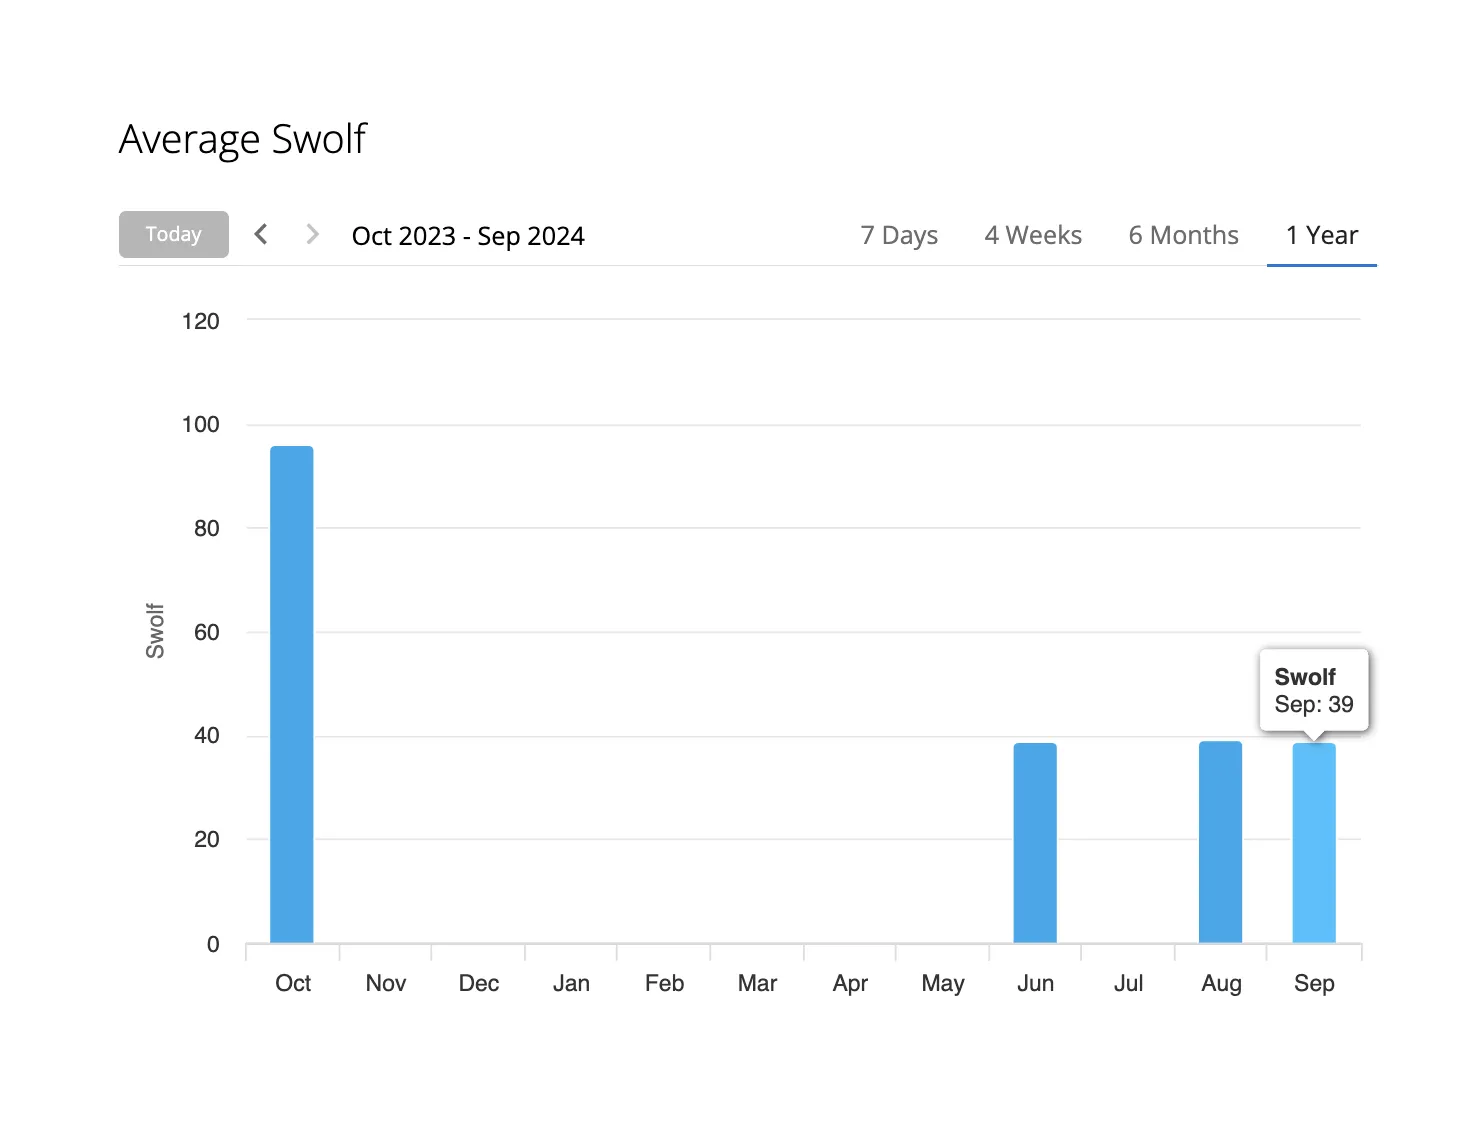Select the 4 Weeks tab
1458x1124 pixels.
[1033, 235]
